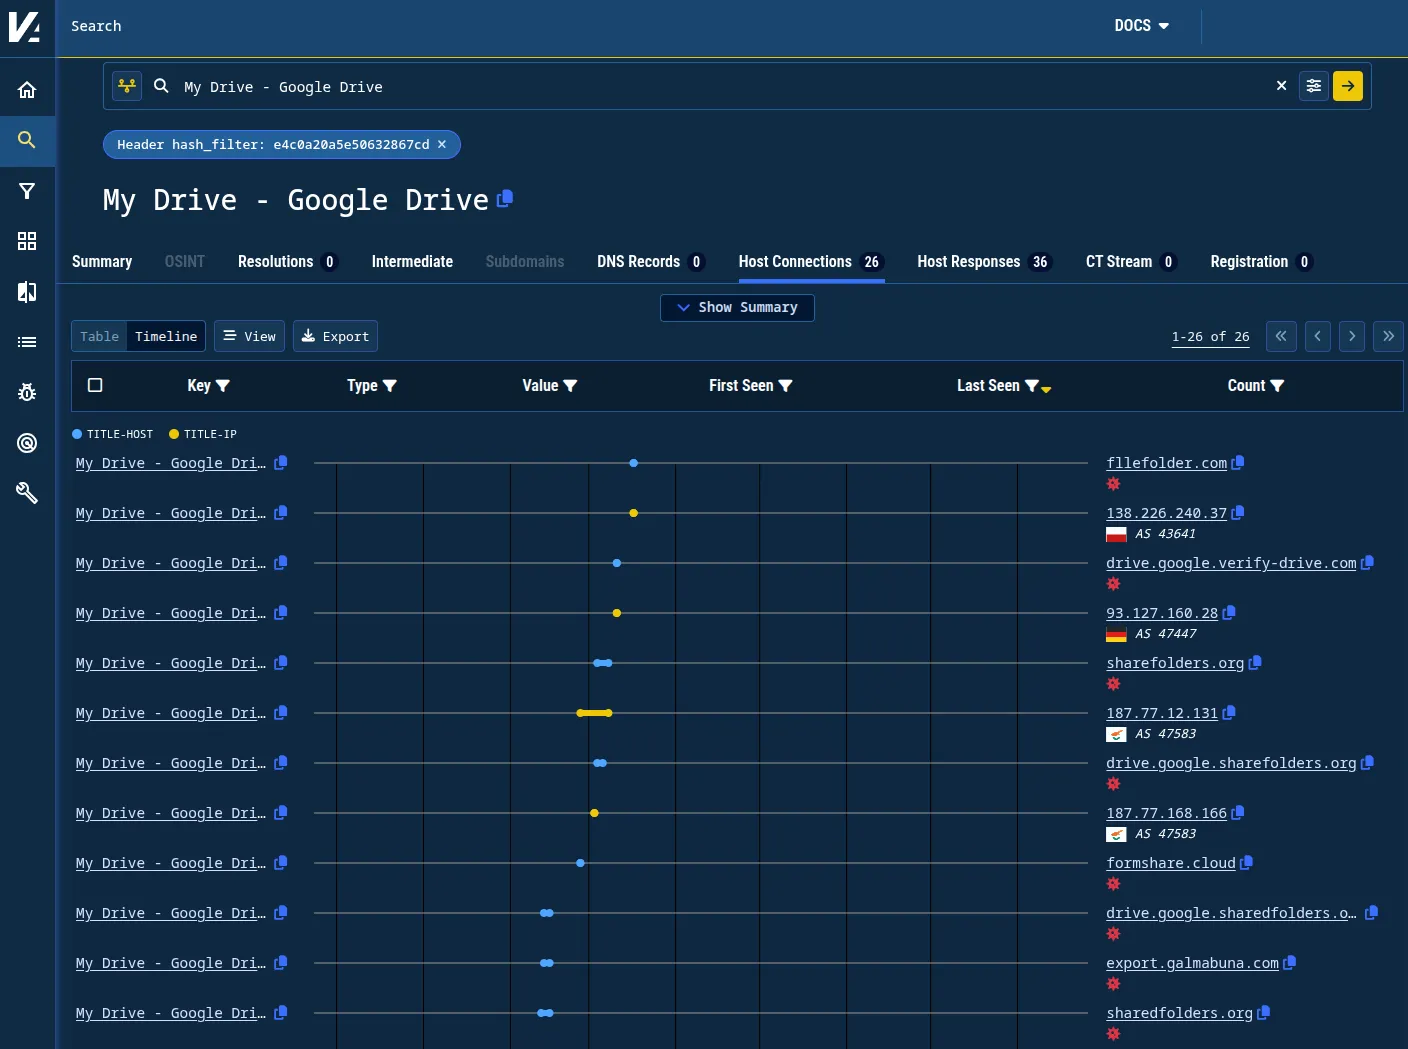Click the Export button
Screen dimensions: 1408x1049
pos(335,336)
